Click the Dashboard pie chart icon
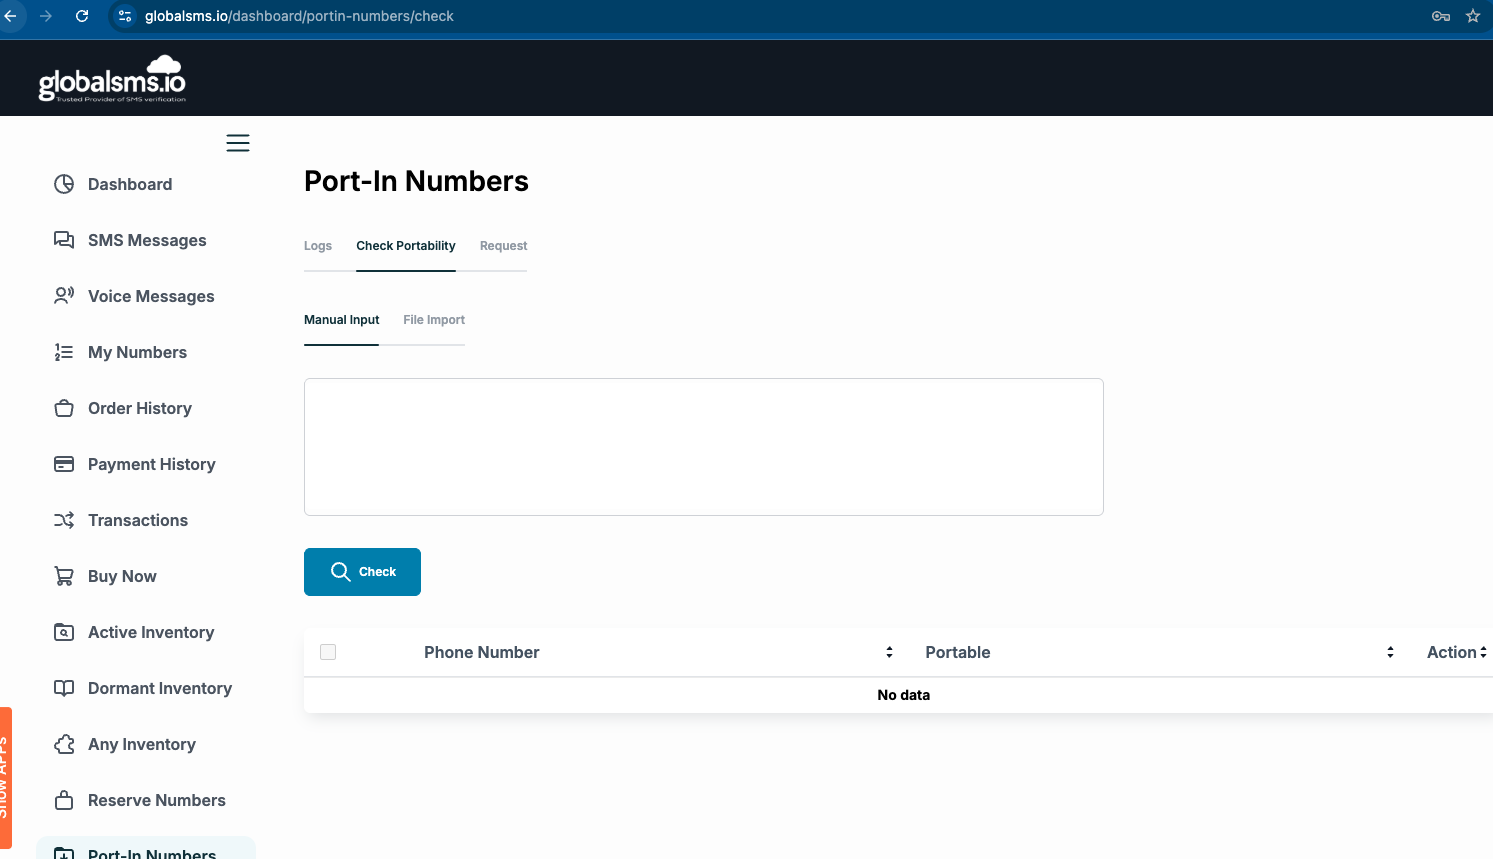The height and width of the screenshot is (859, 1493). [64, 184]
